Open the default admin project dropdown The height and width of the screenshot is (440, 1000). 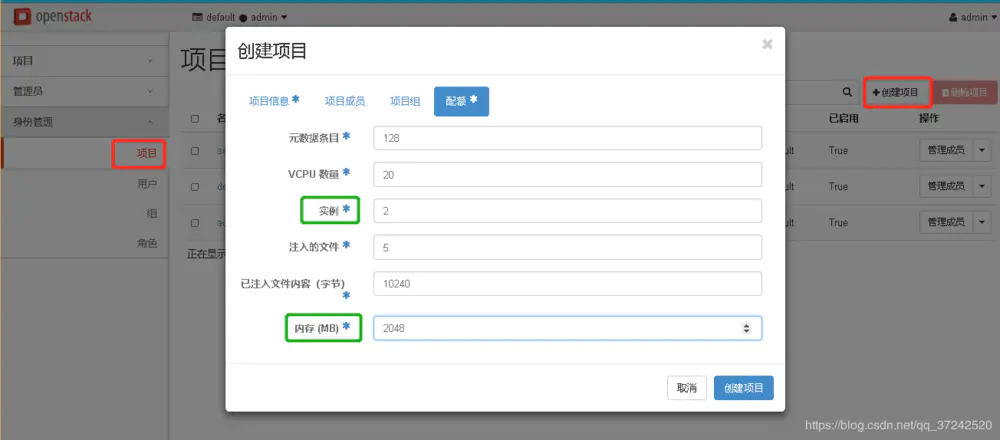pyautogui.click(x=240, y=17)
